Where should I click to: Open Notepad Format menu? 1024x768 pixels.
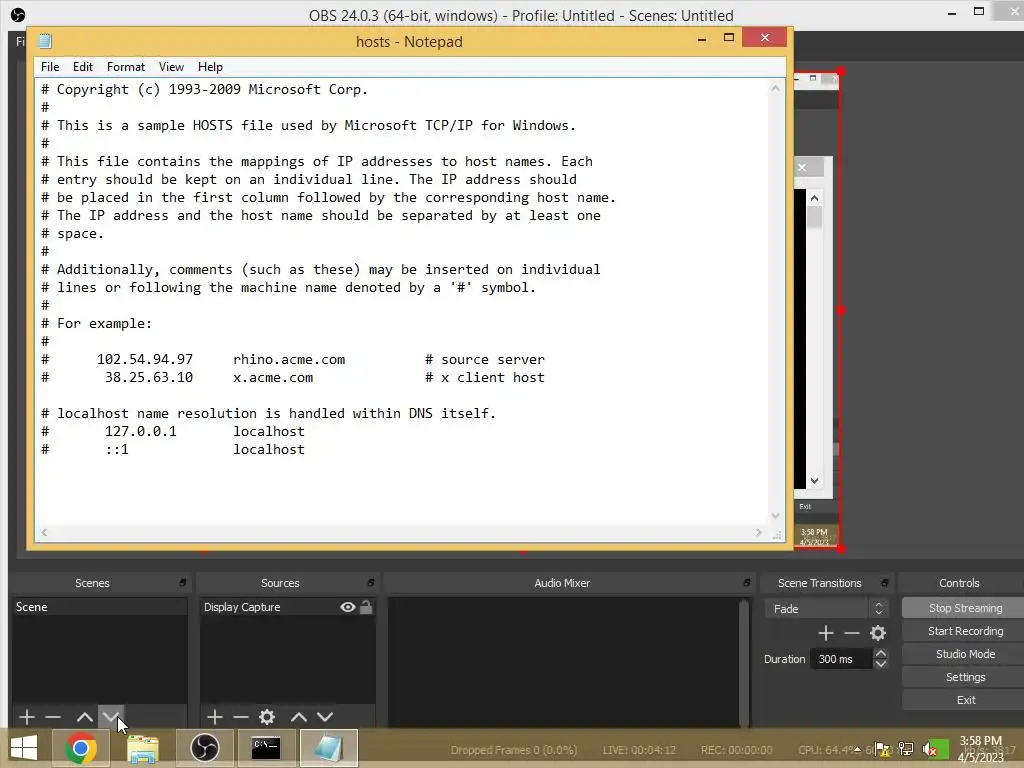[x=125, y=67]
